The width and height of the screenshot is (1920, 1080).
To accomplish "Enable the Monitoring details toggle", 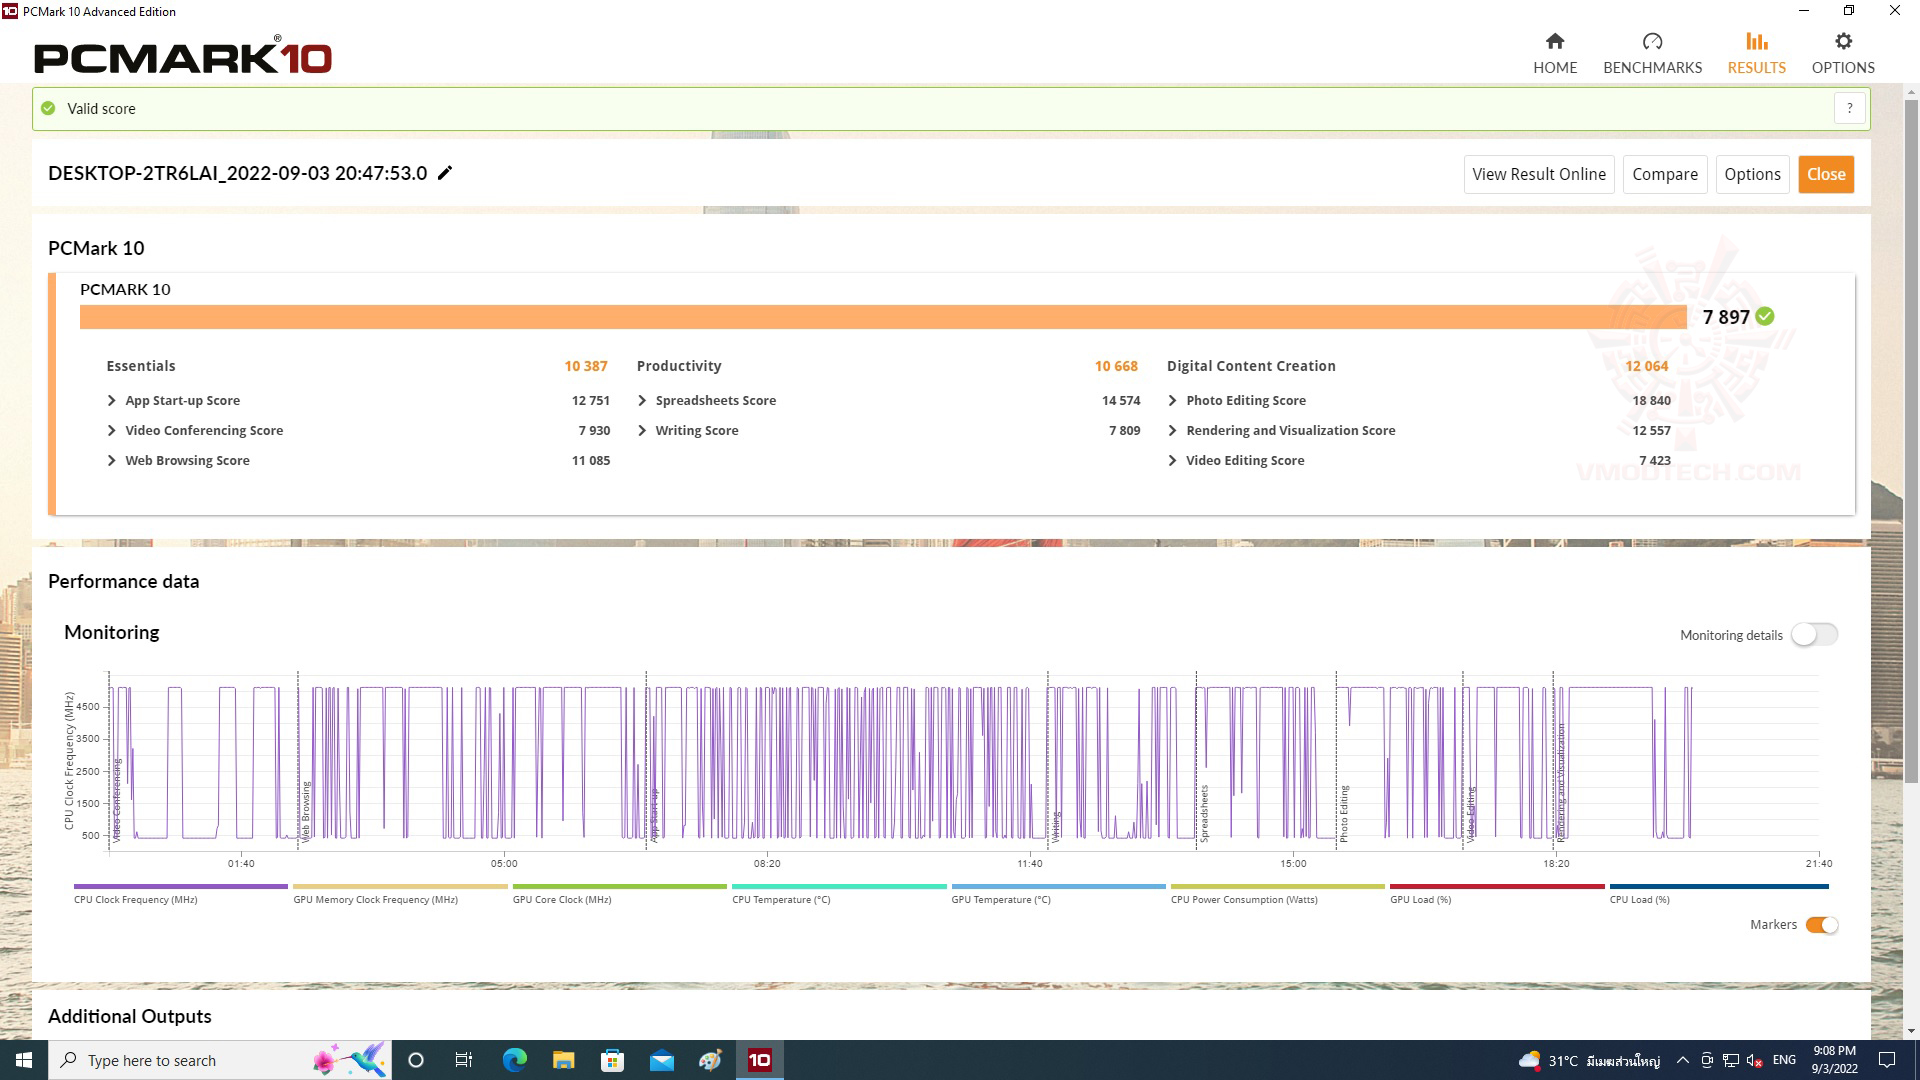I will [x=1813, y=635].
